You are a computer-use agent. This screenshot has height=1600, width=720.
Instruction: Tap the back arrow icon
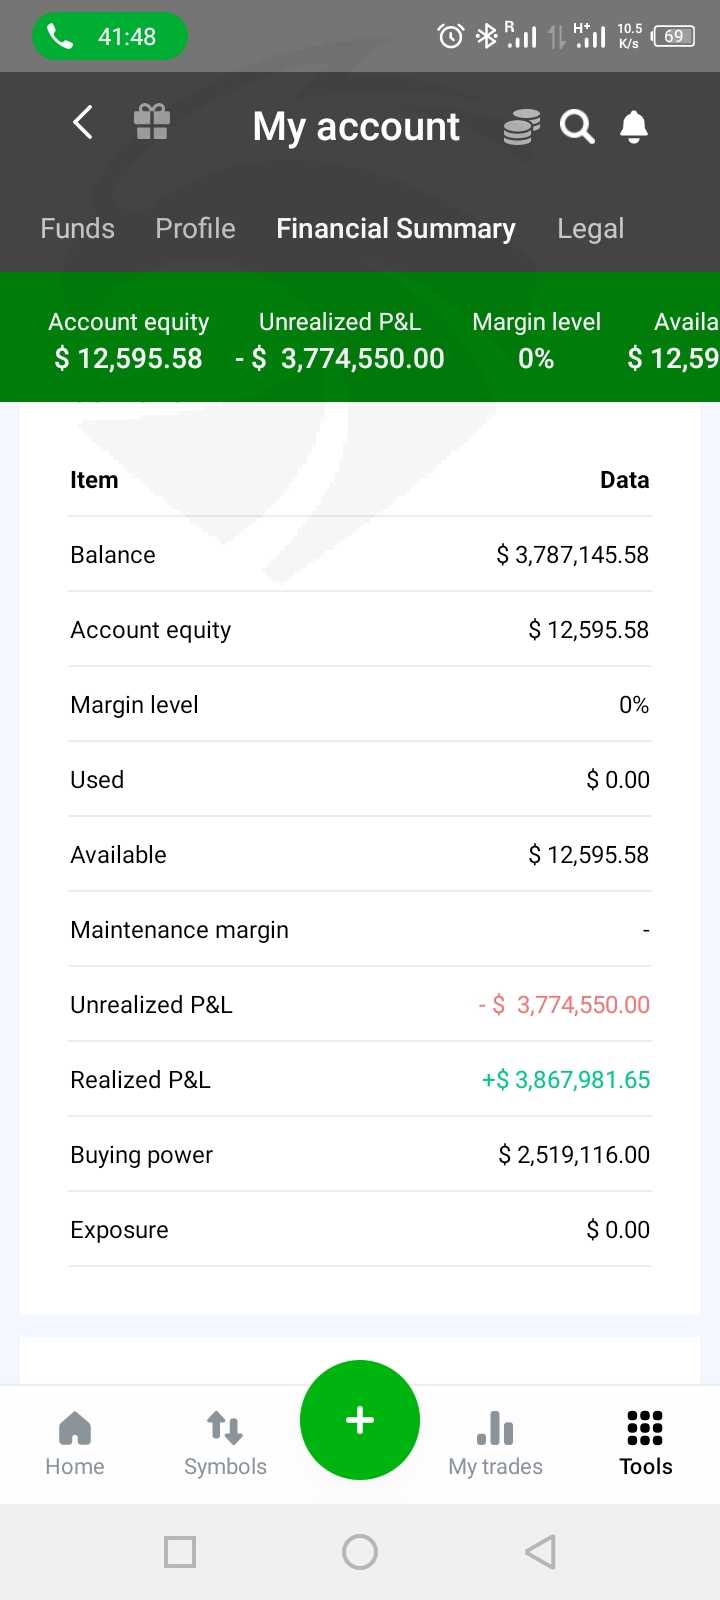[x=84, y=124]
